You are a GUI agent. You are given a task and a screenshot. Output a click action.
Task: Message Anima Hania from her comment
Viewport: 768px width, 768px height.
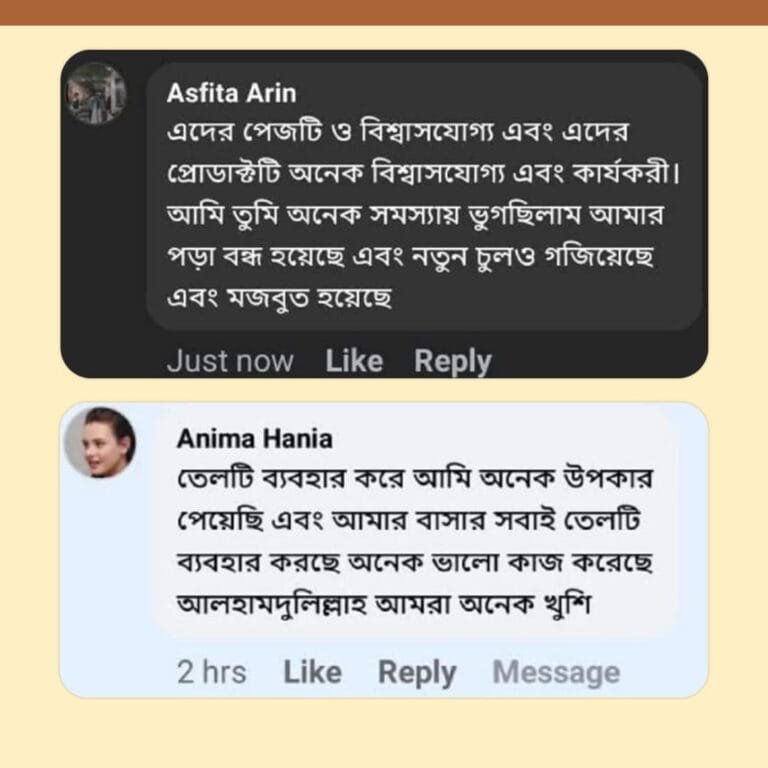click(x=556, y=673)
